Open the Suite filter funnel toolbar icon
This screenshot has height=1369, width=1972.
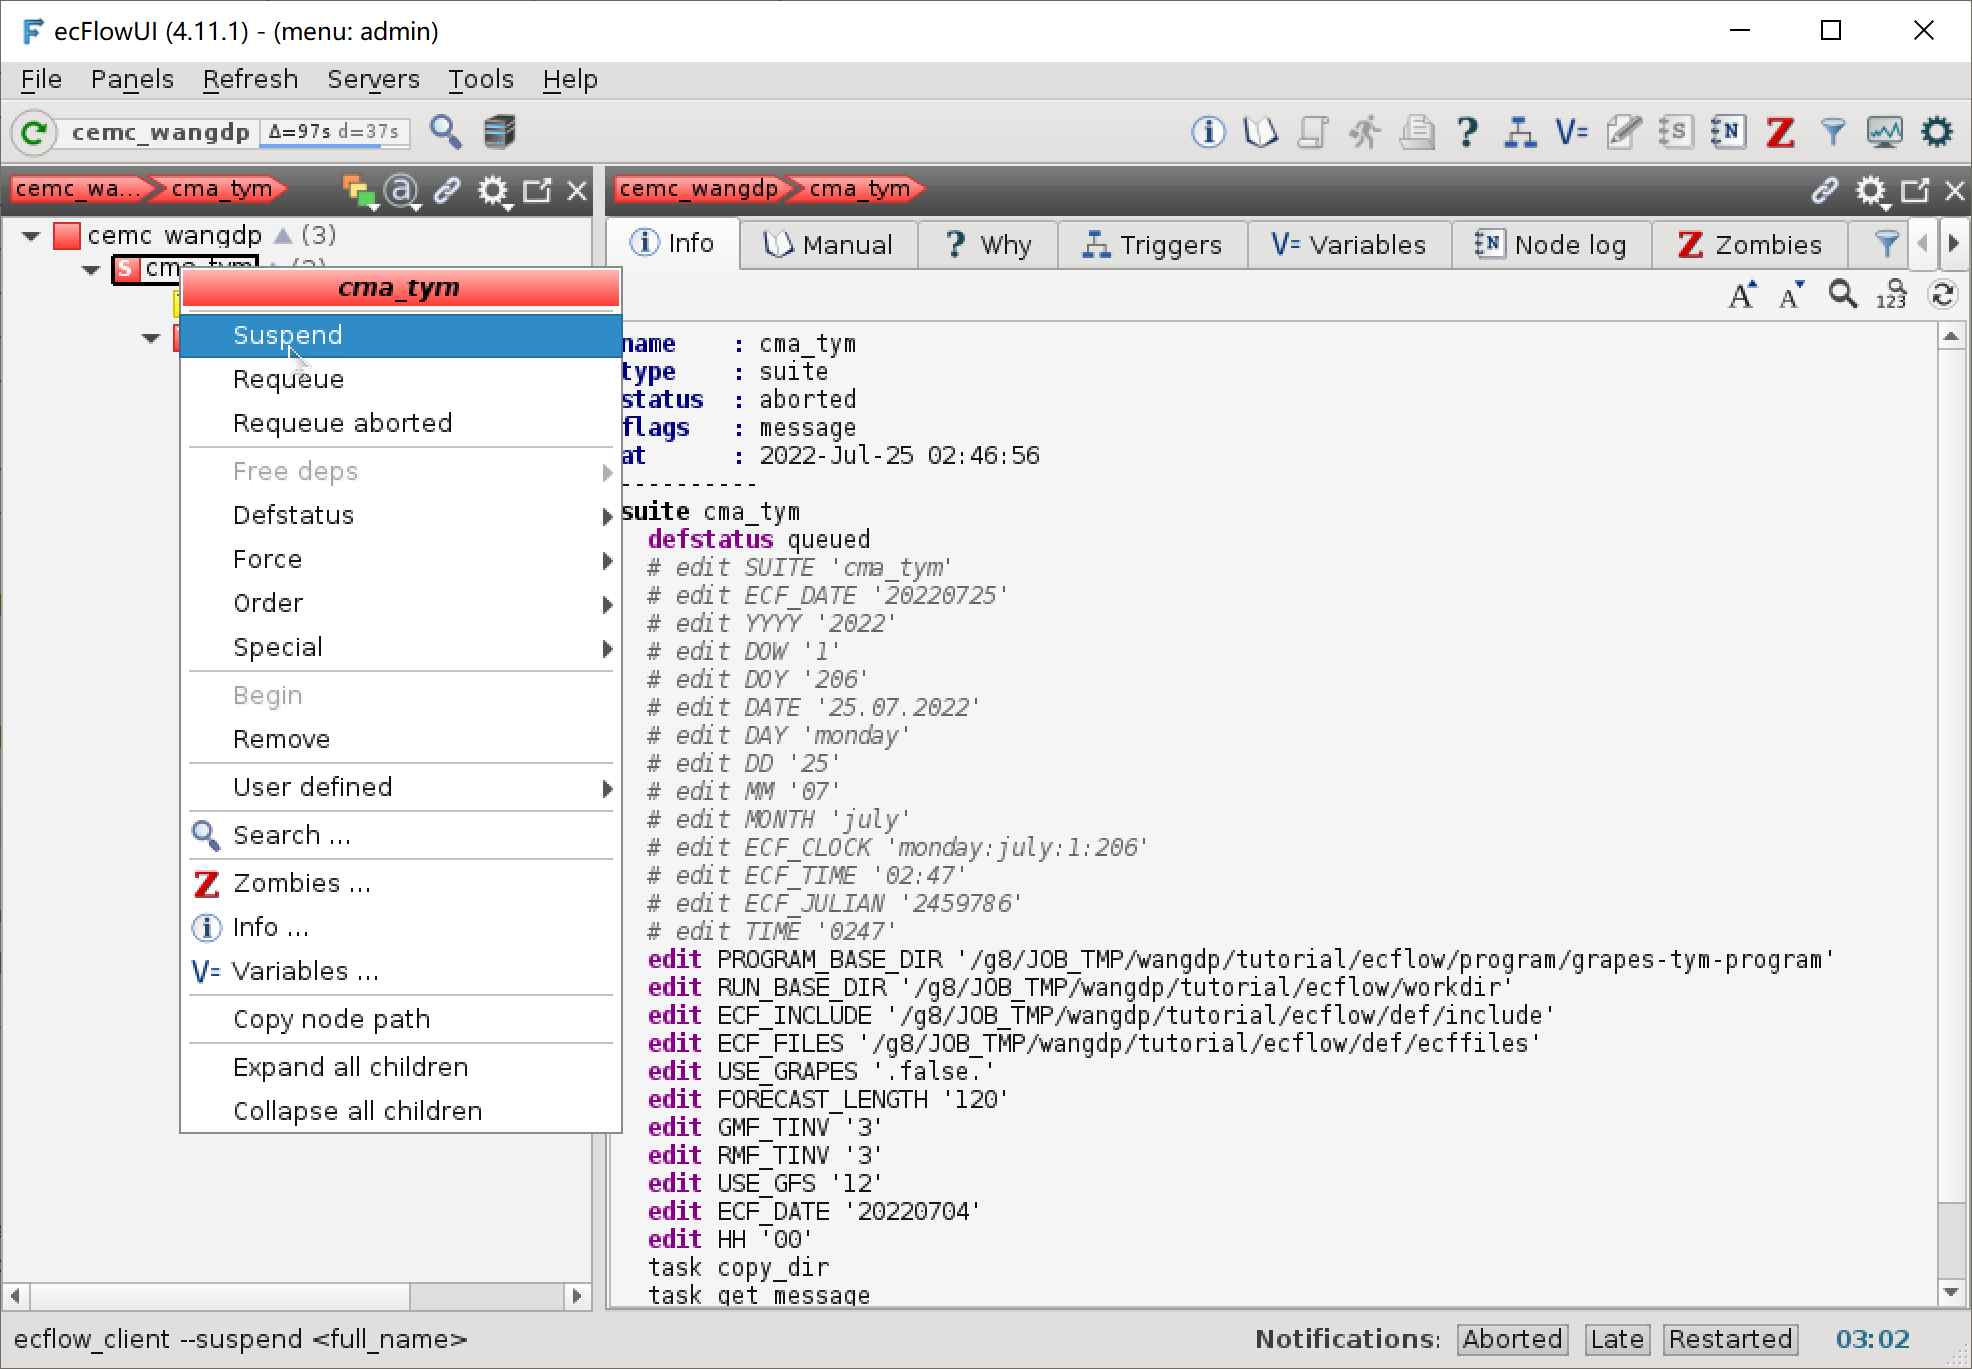click(1832, 132)
